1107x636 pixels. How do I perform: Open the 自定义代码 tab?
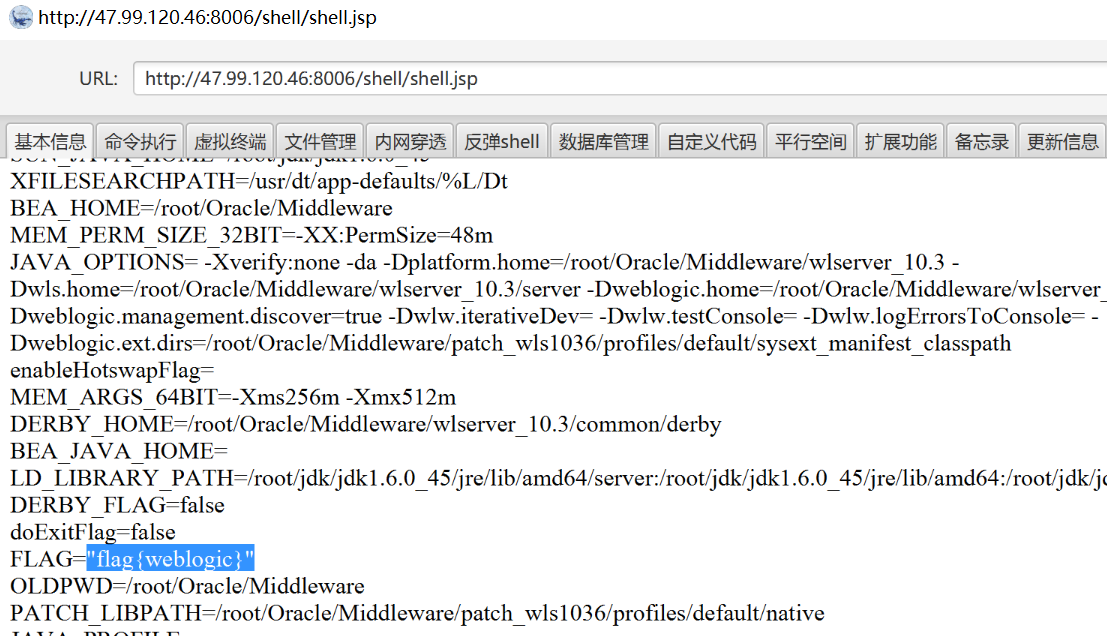[711, 140]
